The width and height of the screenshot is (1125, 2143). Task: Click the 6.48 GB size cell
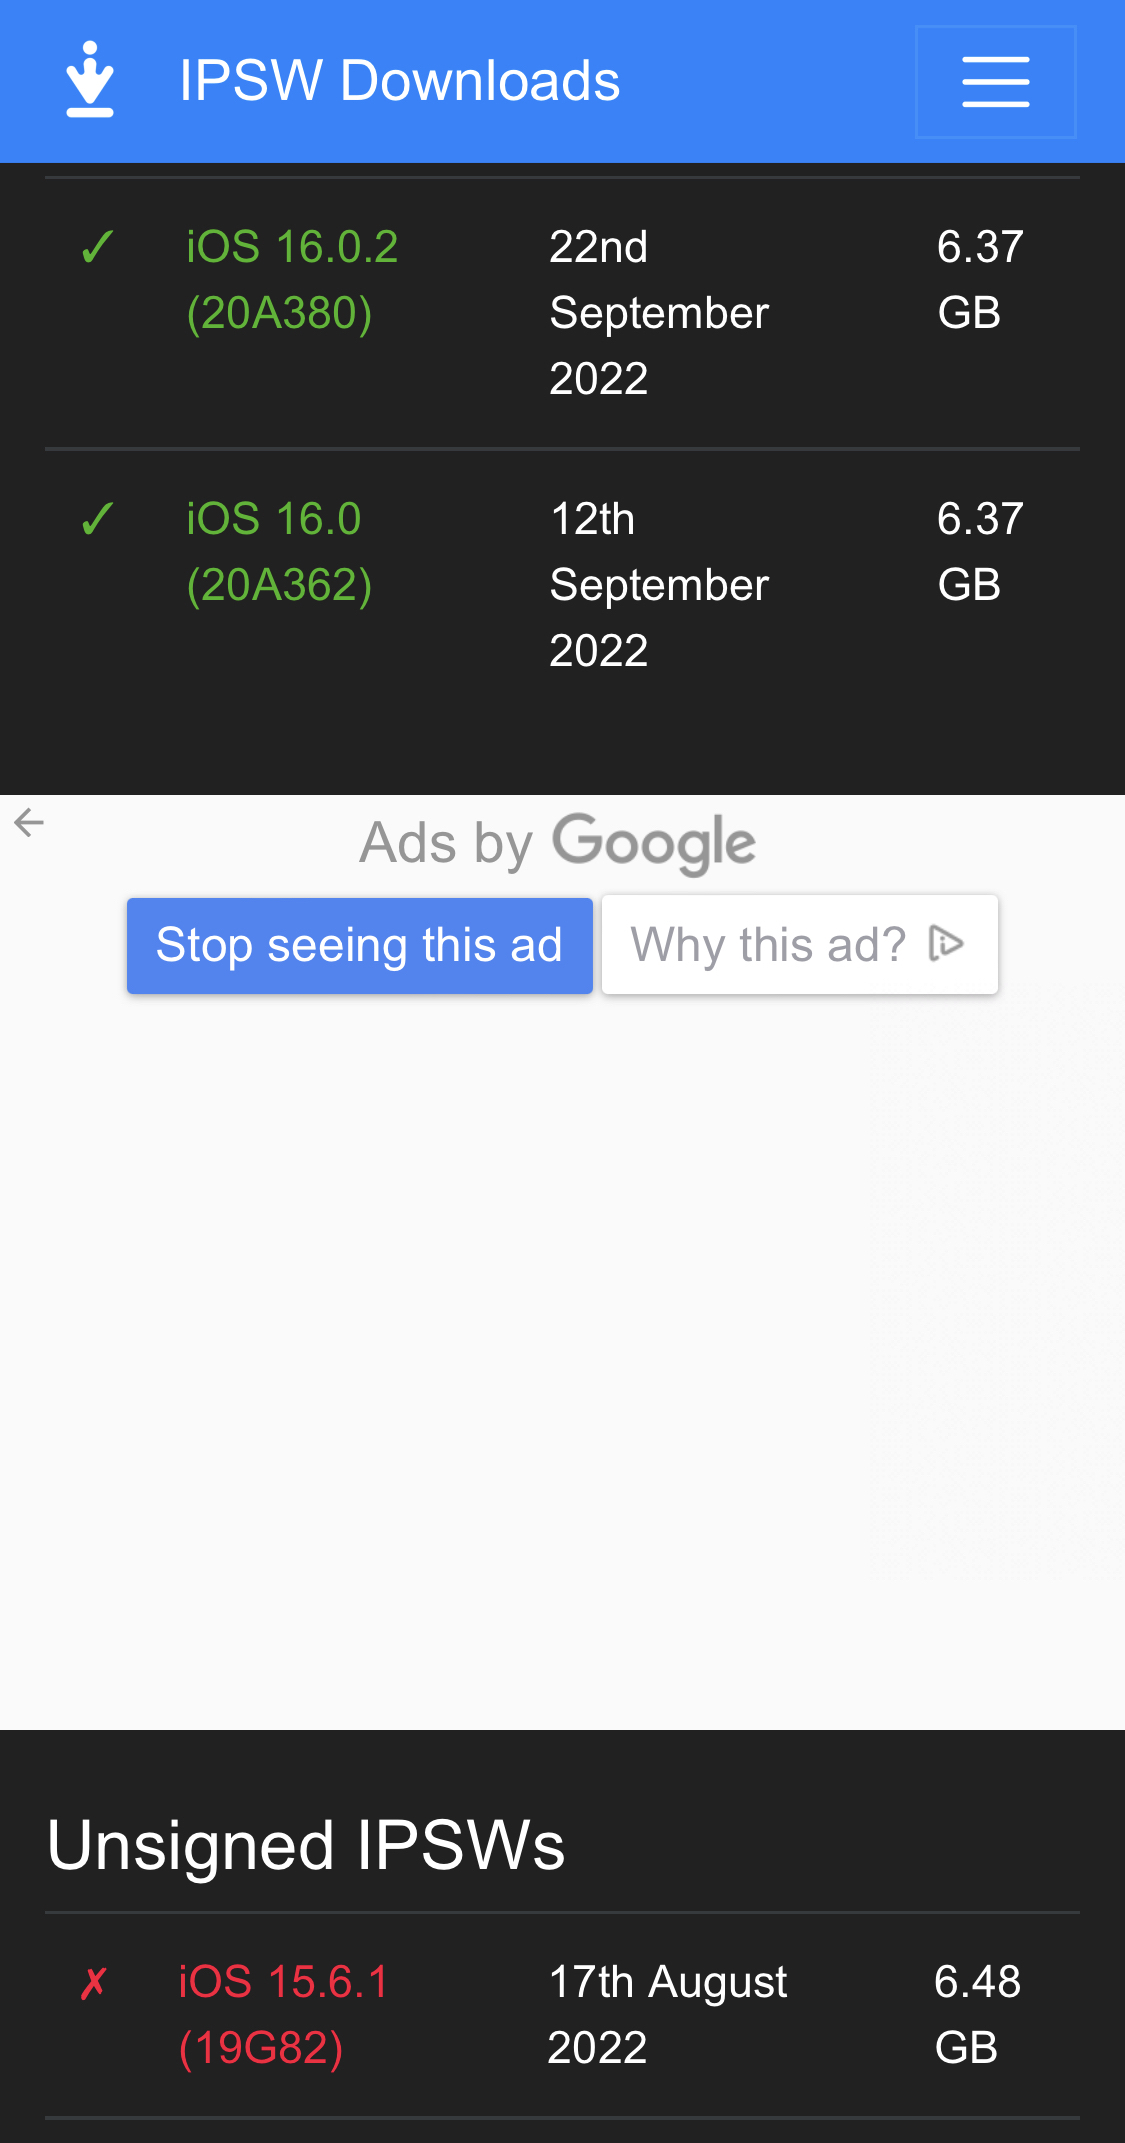[977, 2015]
